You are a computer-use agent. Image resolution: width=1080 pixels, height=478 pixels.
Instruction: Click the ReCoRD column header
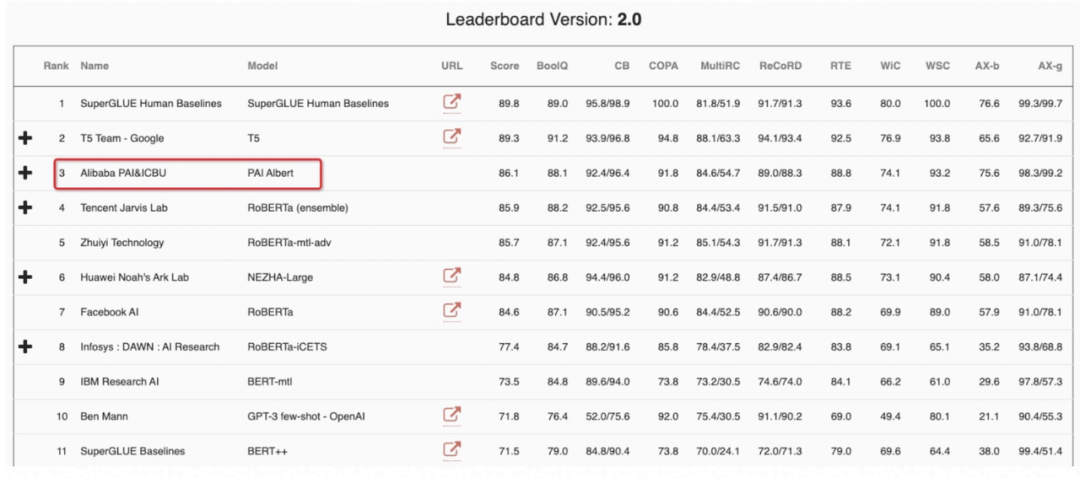pyautogui.click(x=780, y=66)
